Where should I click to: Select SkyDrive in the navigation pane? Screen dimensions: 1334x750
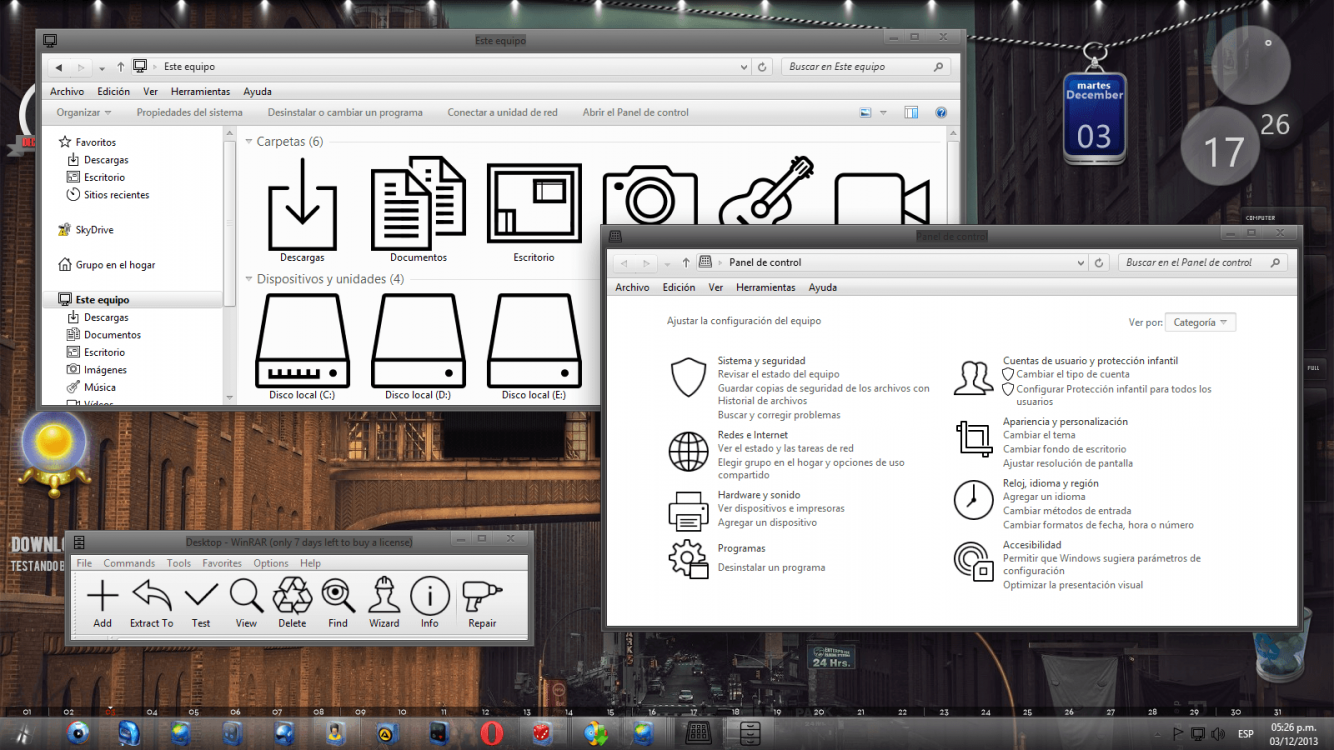pos(94,230)
